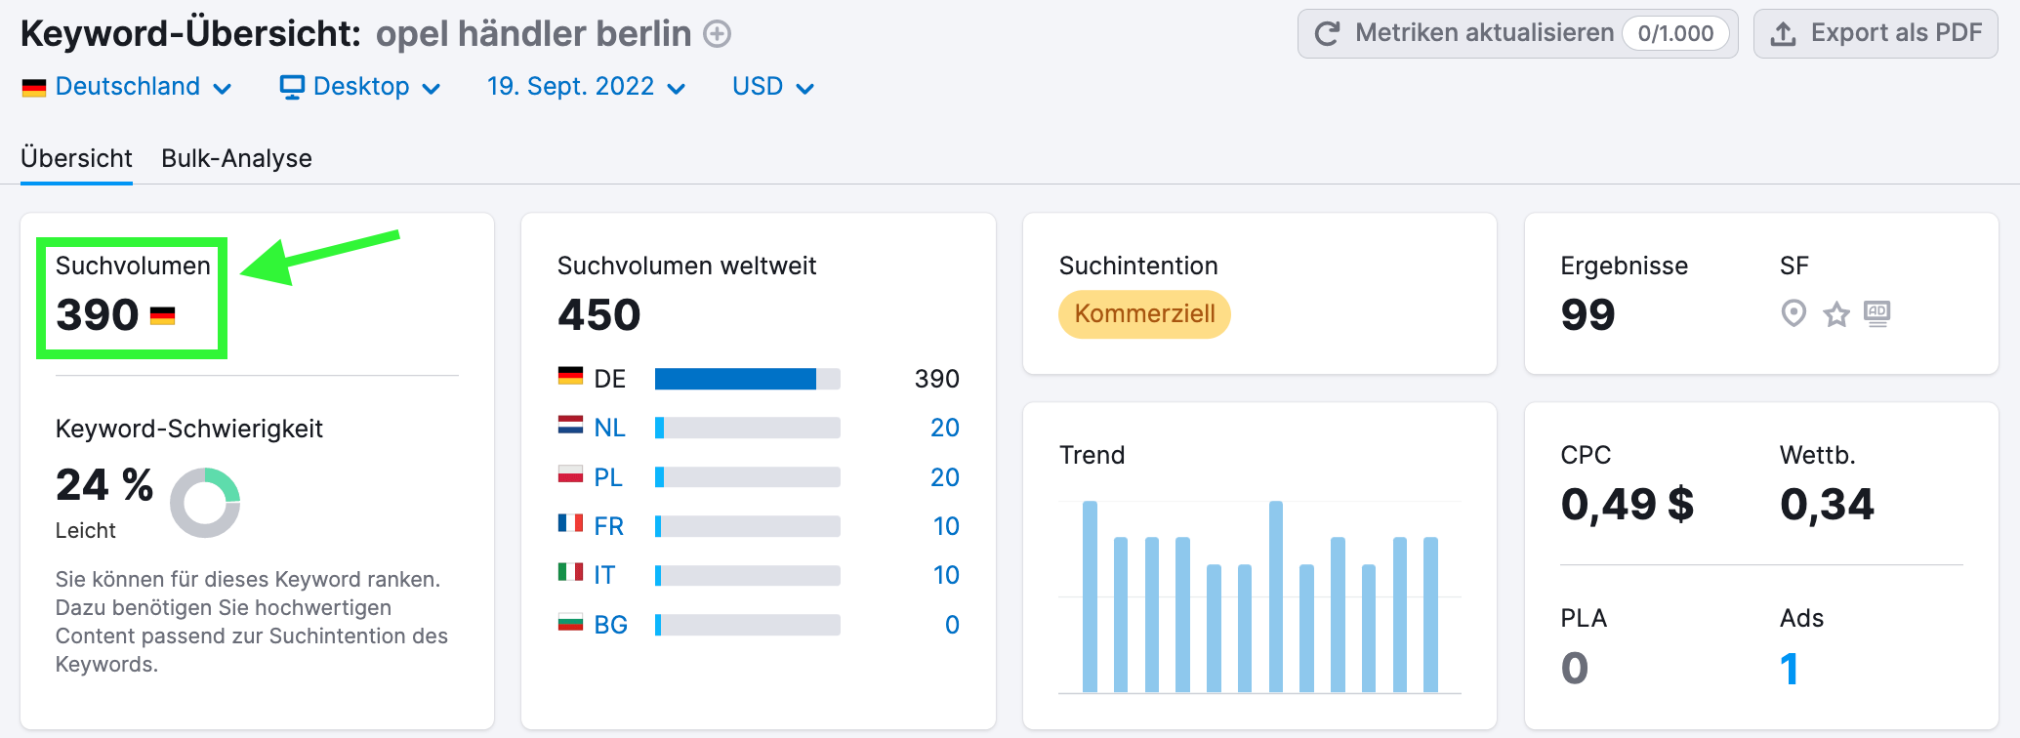Screen dimensions: 2020x738
Task: Open the Deutschland country dropdown
Action: pos(127,87)
